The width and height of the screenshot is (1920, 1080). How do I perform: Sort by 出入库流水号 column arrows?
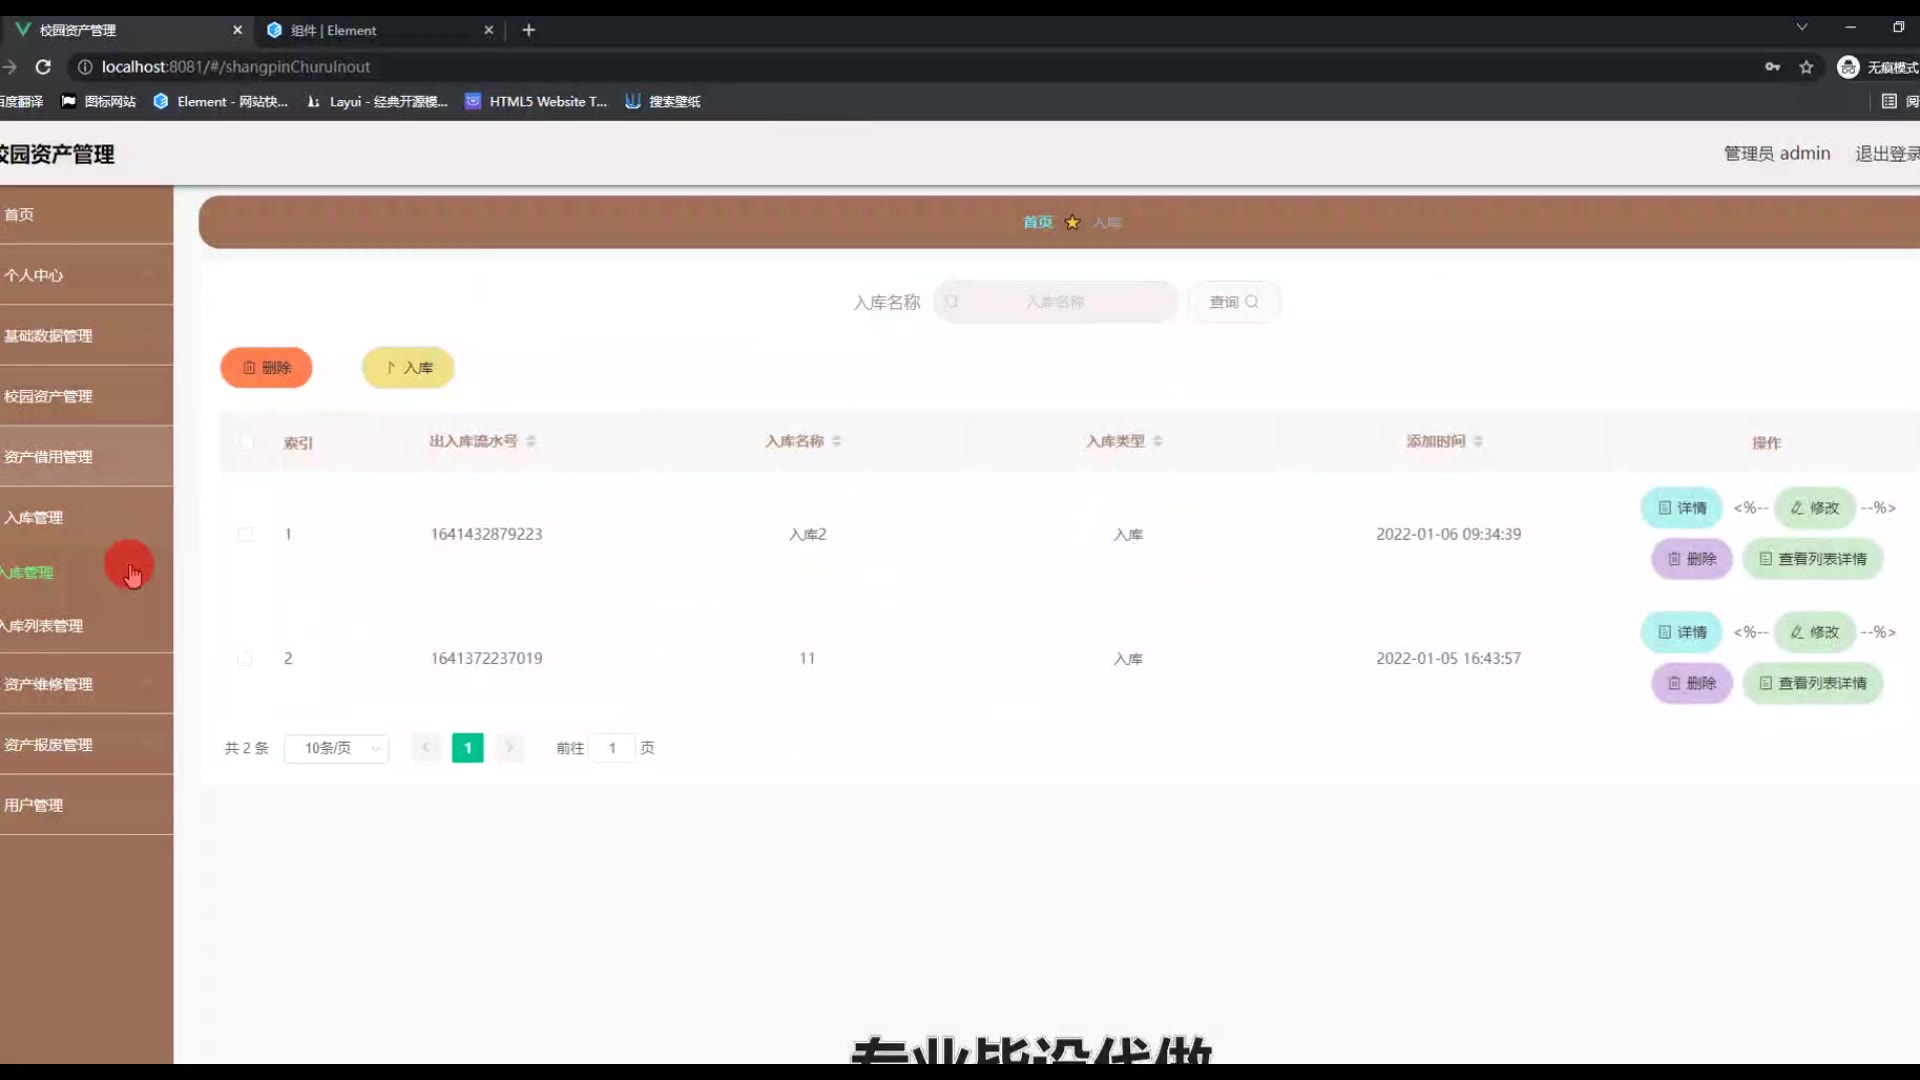tap(531, 441)
